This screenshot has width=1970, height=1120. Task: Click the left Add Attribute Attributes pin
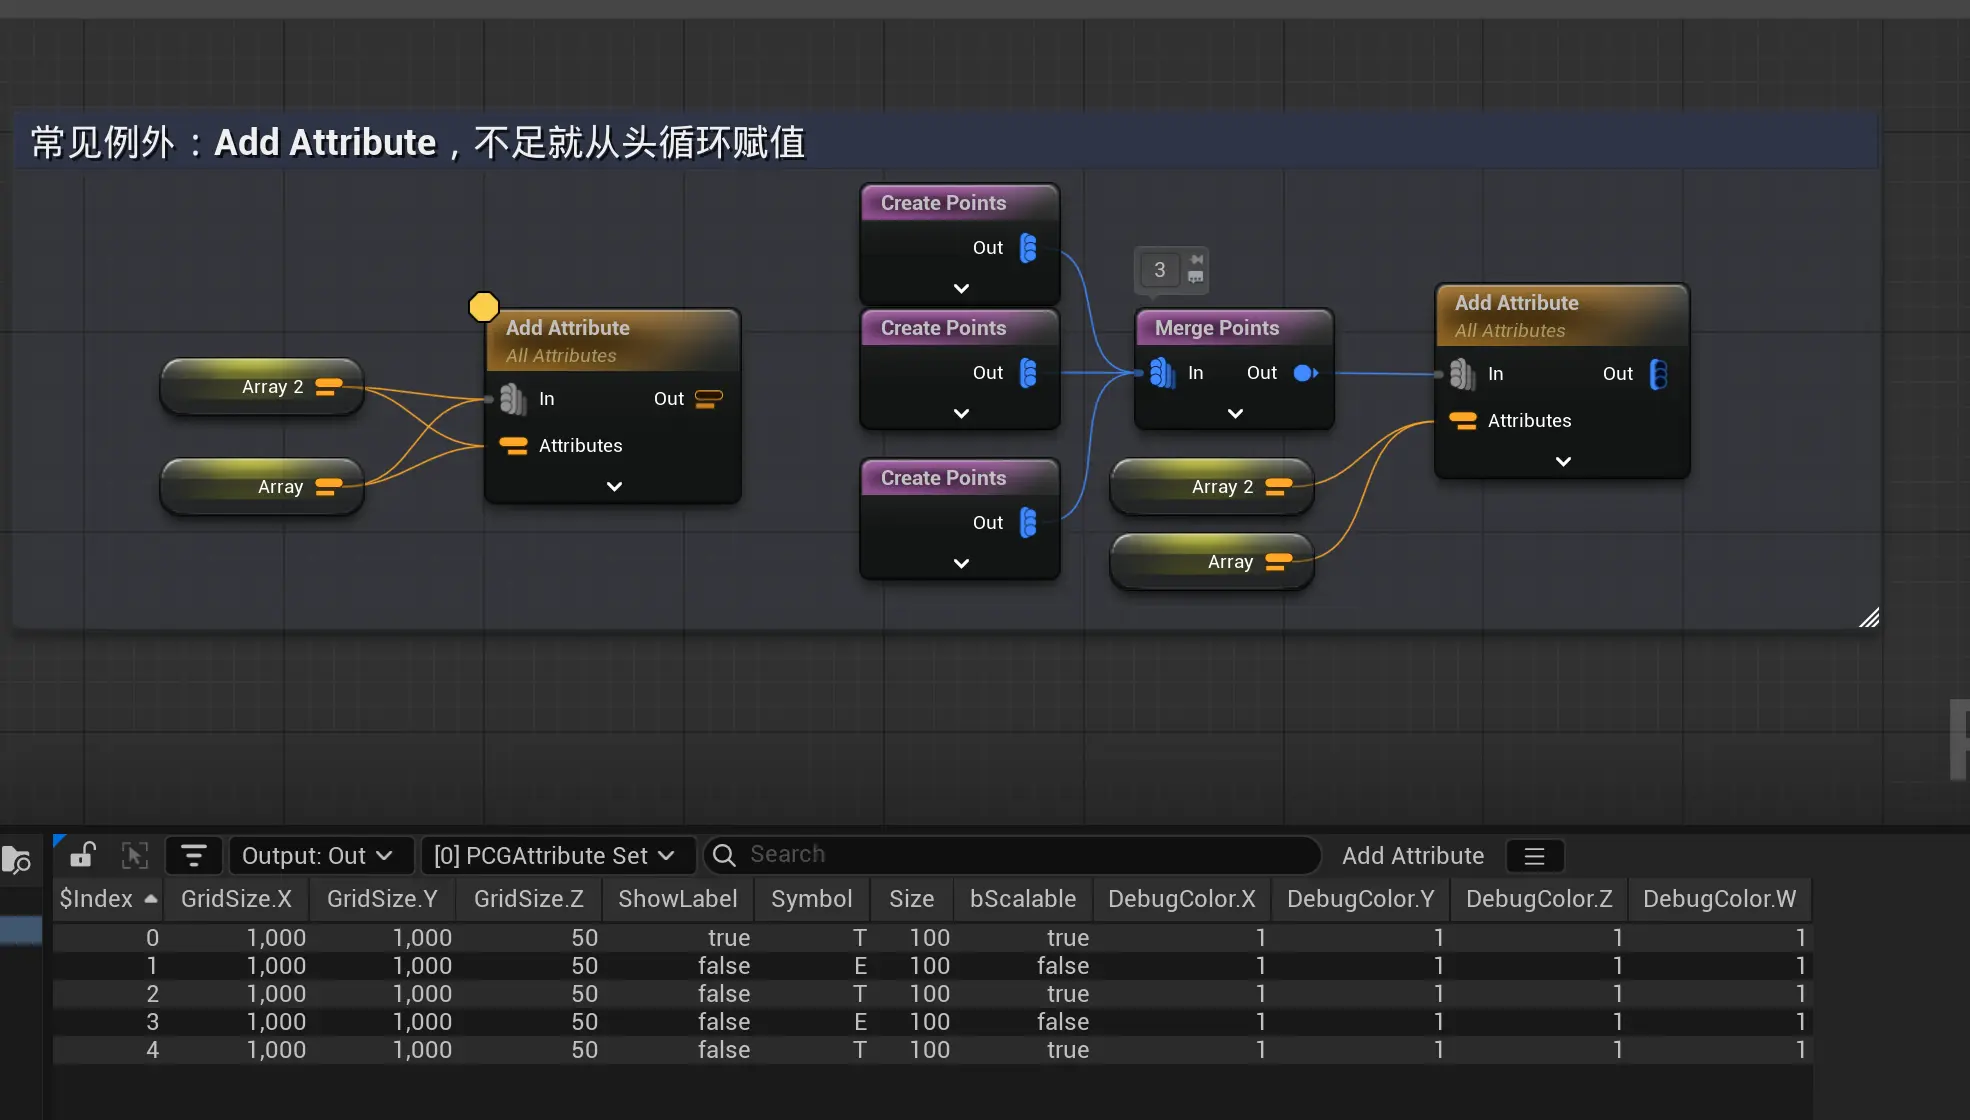pos(514,446)
